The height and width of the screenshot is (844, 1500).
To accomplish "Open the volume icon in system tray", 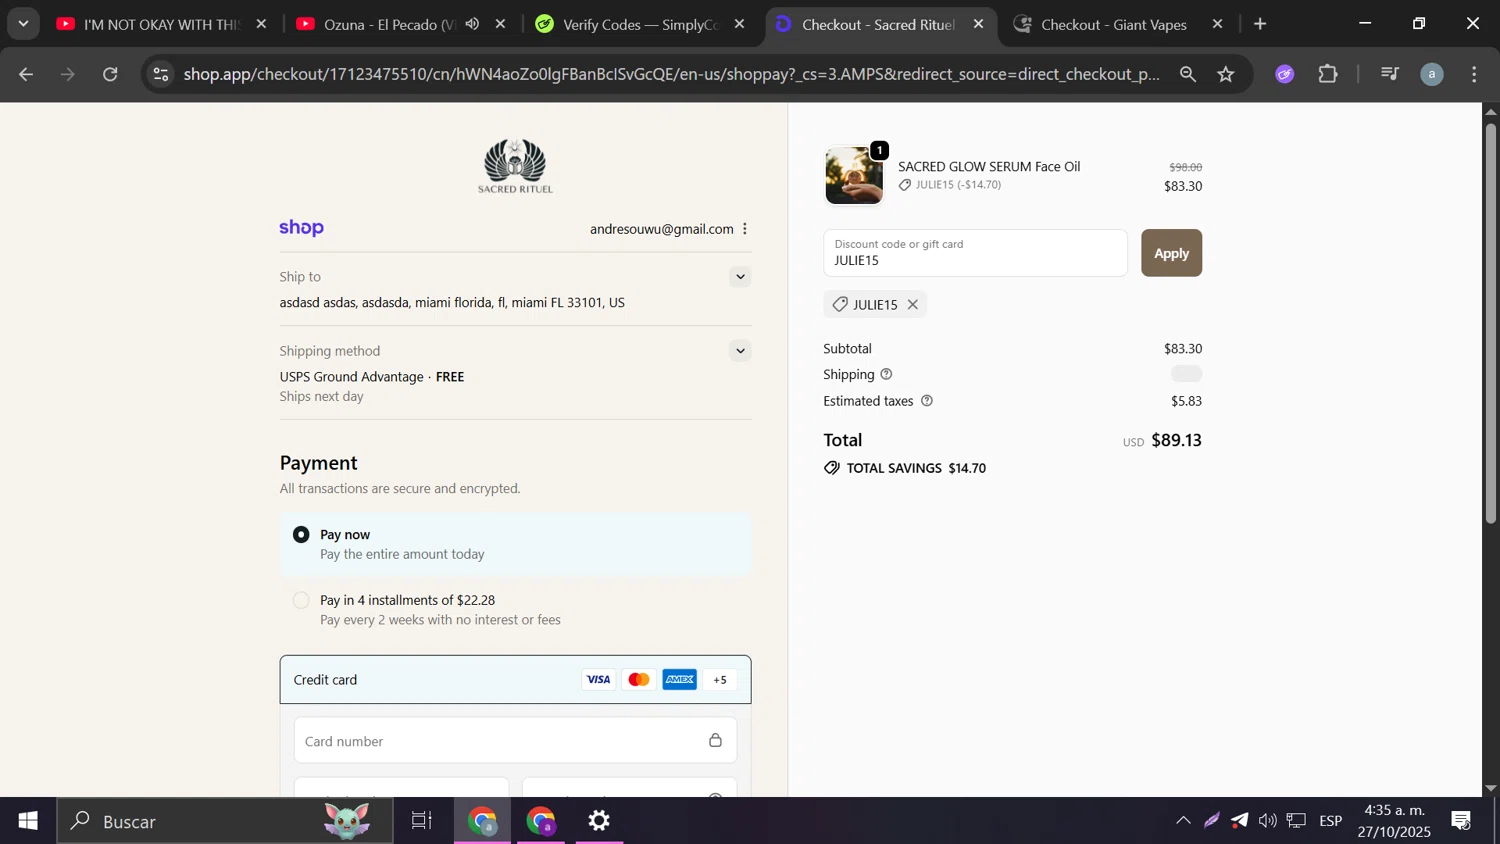I will coord(1267,821).
